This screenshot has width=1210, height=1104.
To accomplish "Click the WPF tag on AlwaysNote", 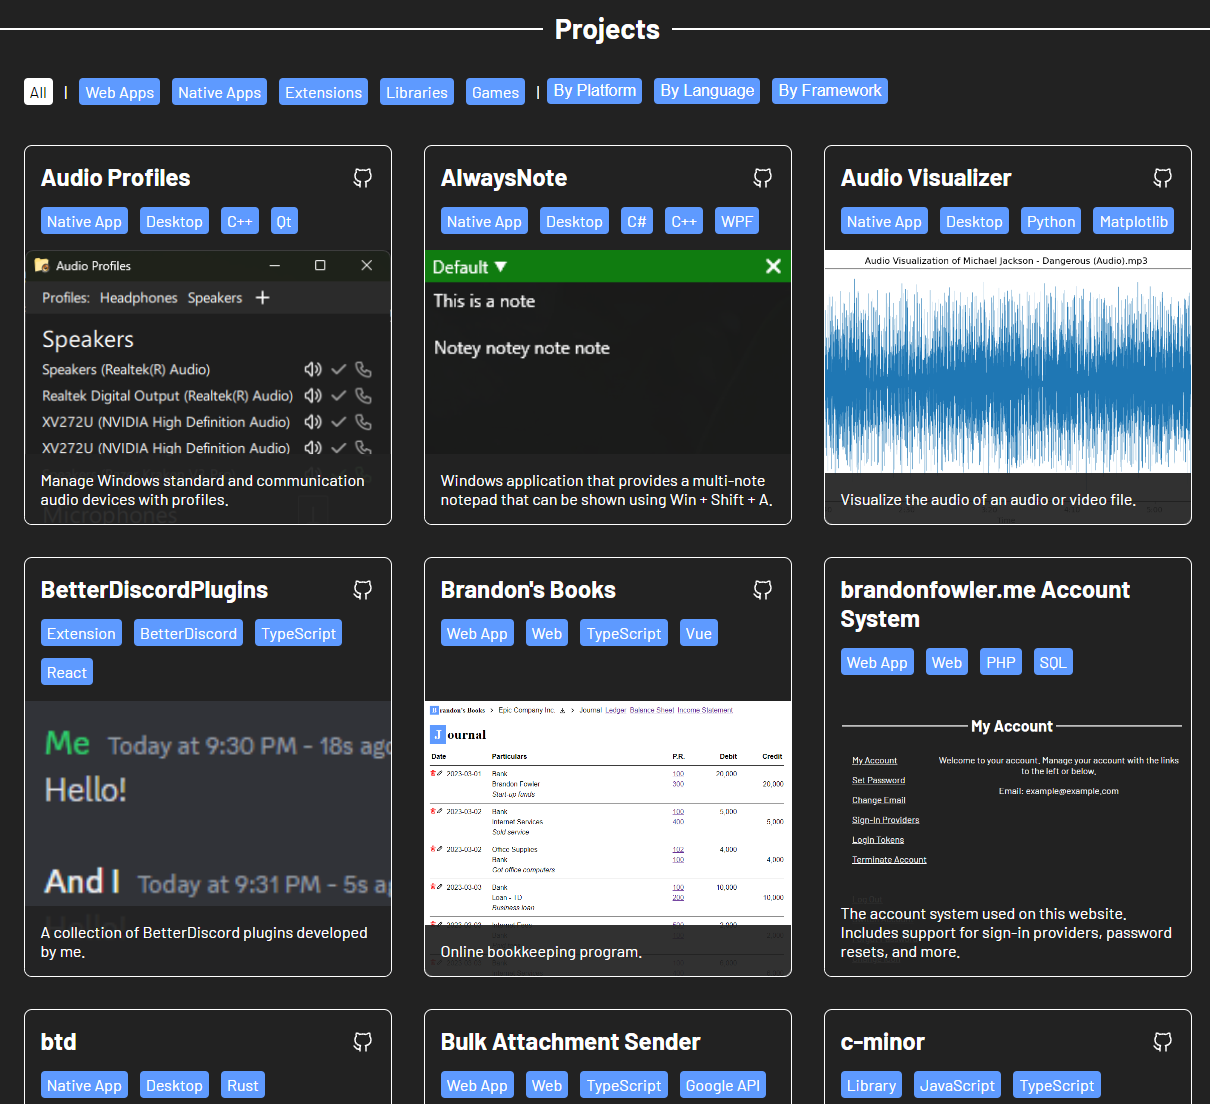I will (x=737, y=221).
